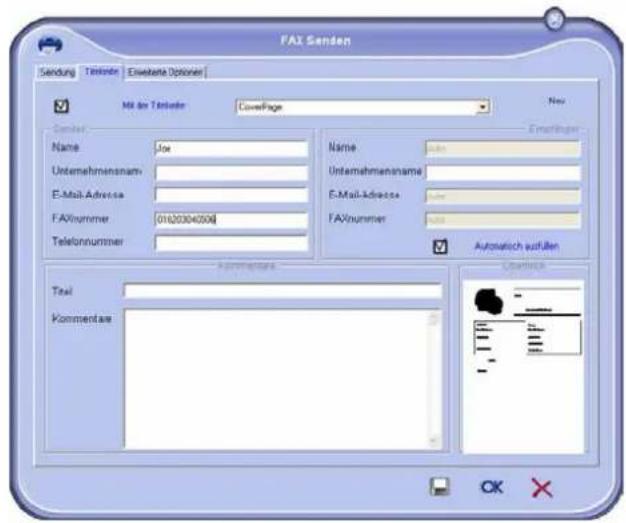This screenshot has height=523, width=626.
Task: Open the Erweiterte Optionen tab
Action: (x=165, y=73)
